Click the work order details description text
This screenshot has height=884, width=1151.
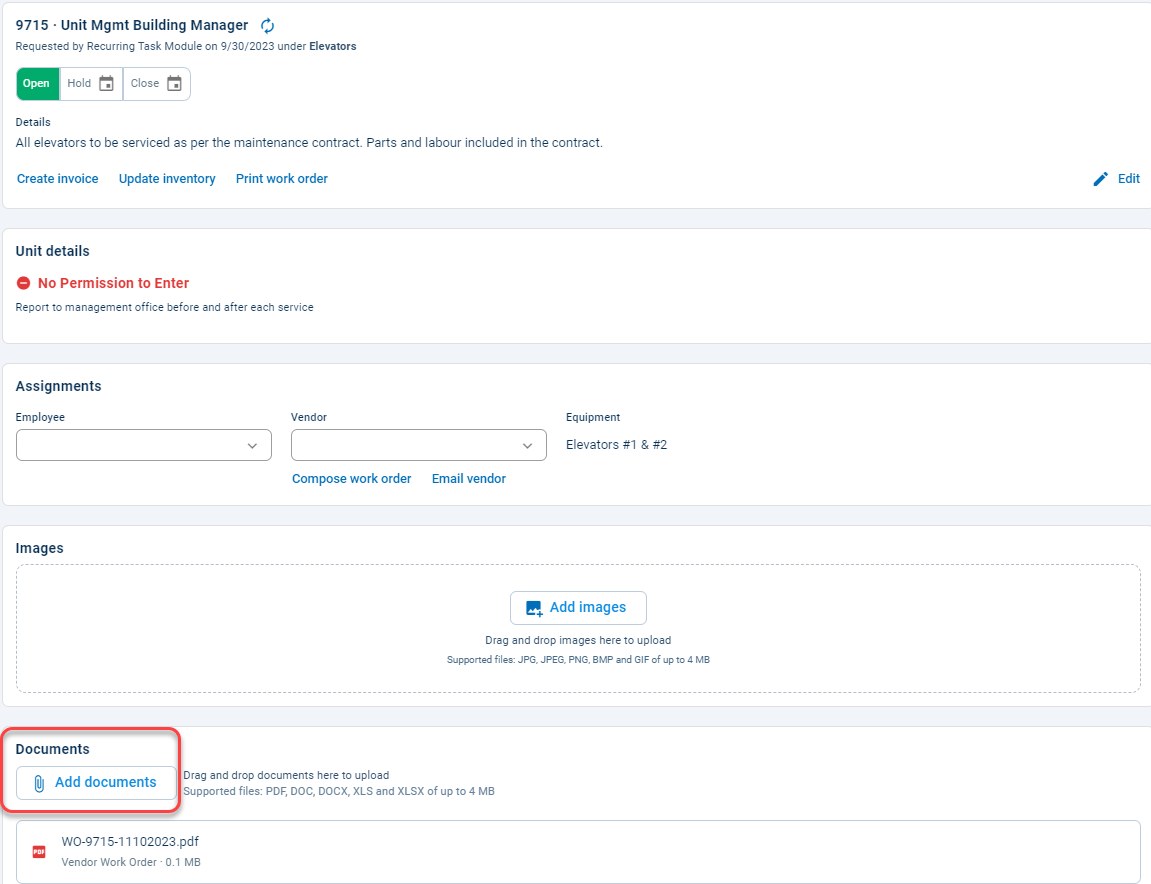[309, 143]
